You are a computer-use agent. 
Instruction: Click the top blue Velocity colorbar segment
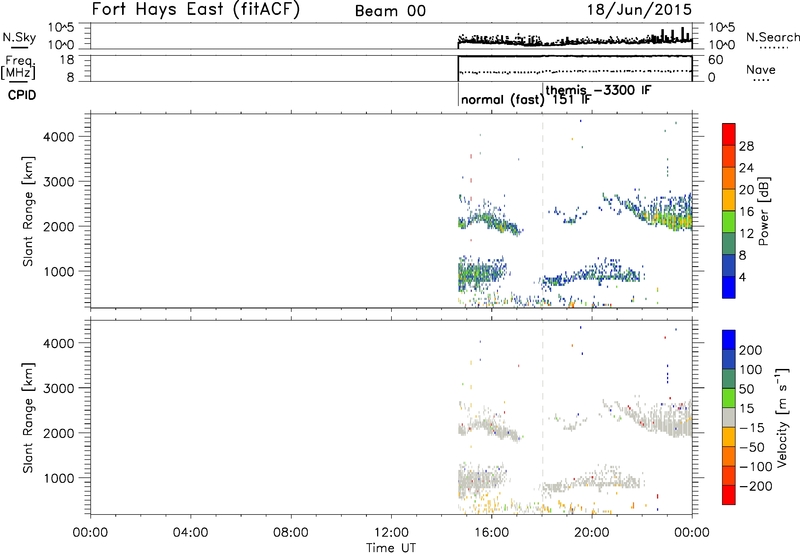729,340
